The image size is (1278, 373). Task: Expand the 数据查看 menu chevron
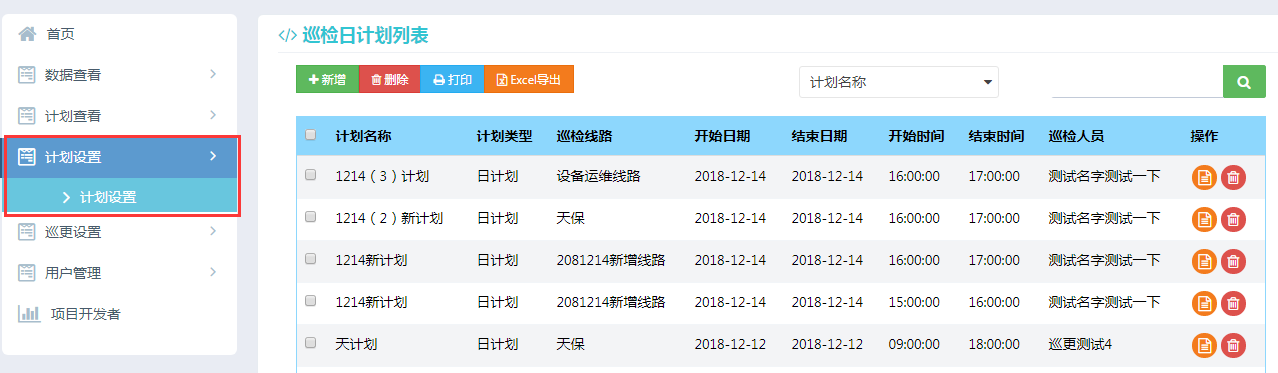point(213,74)
